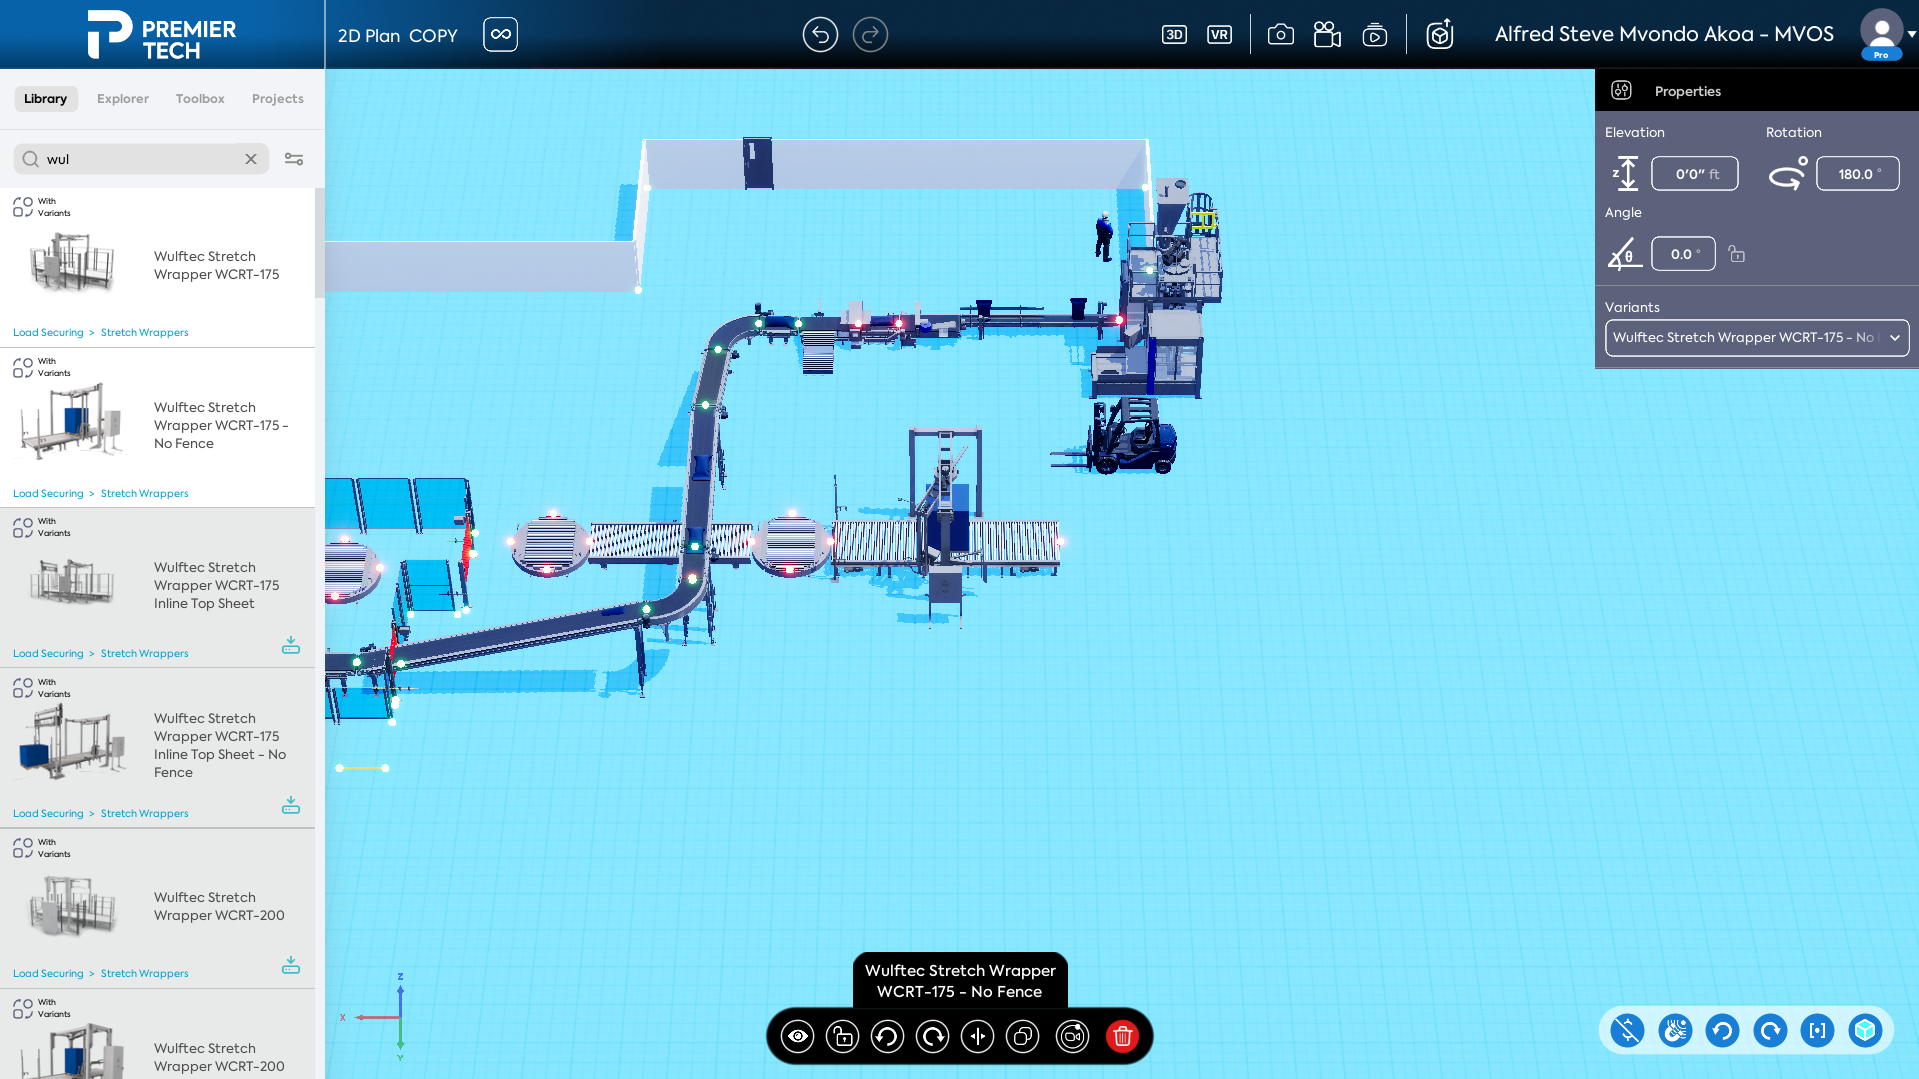The height and width of the screenshot is (1079, 1919).
Task: Click the library list scrollbar
Action: coord(319,243)
